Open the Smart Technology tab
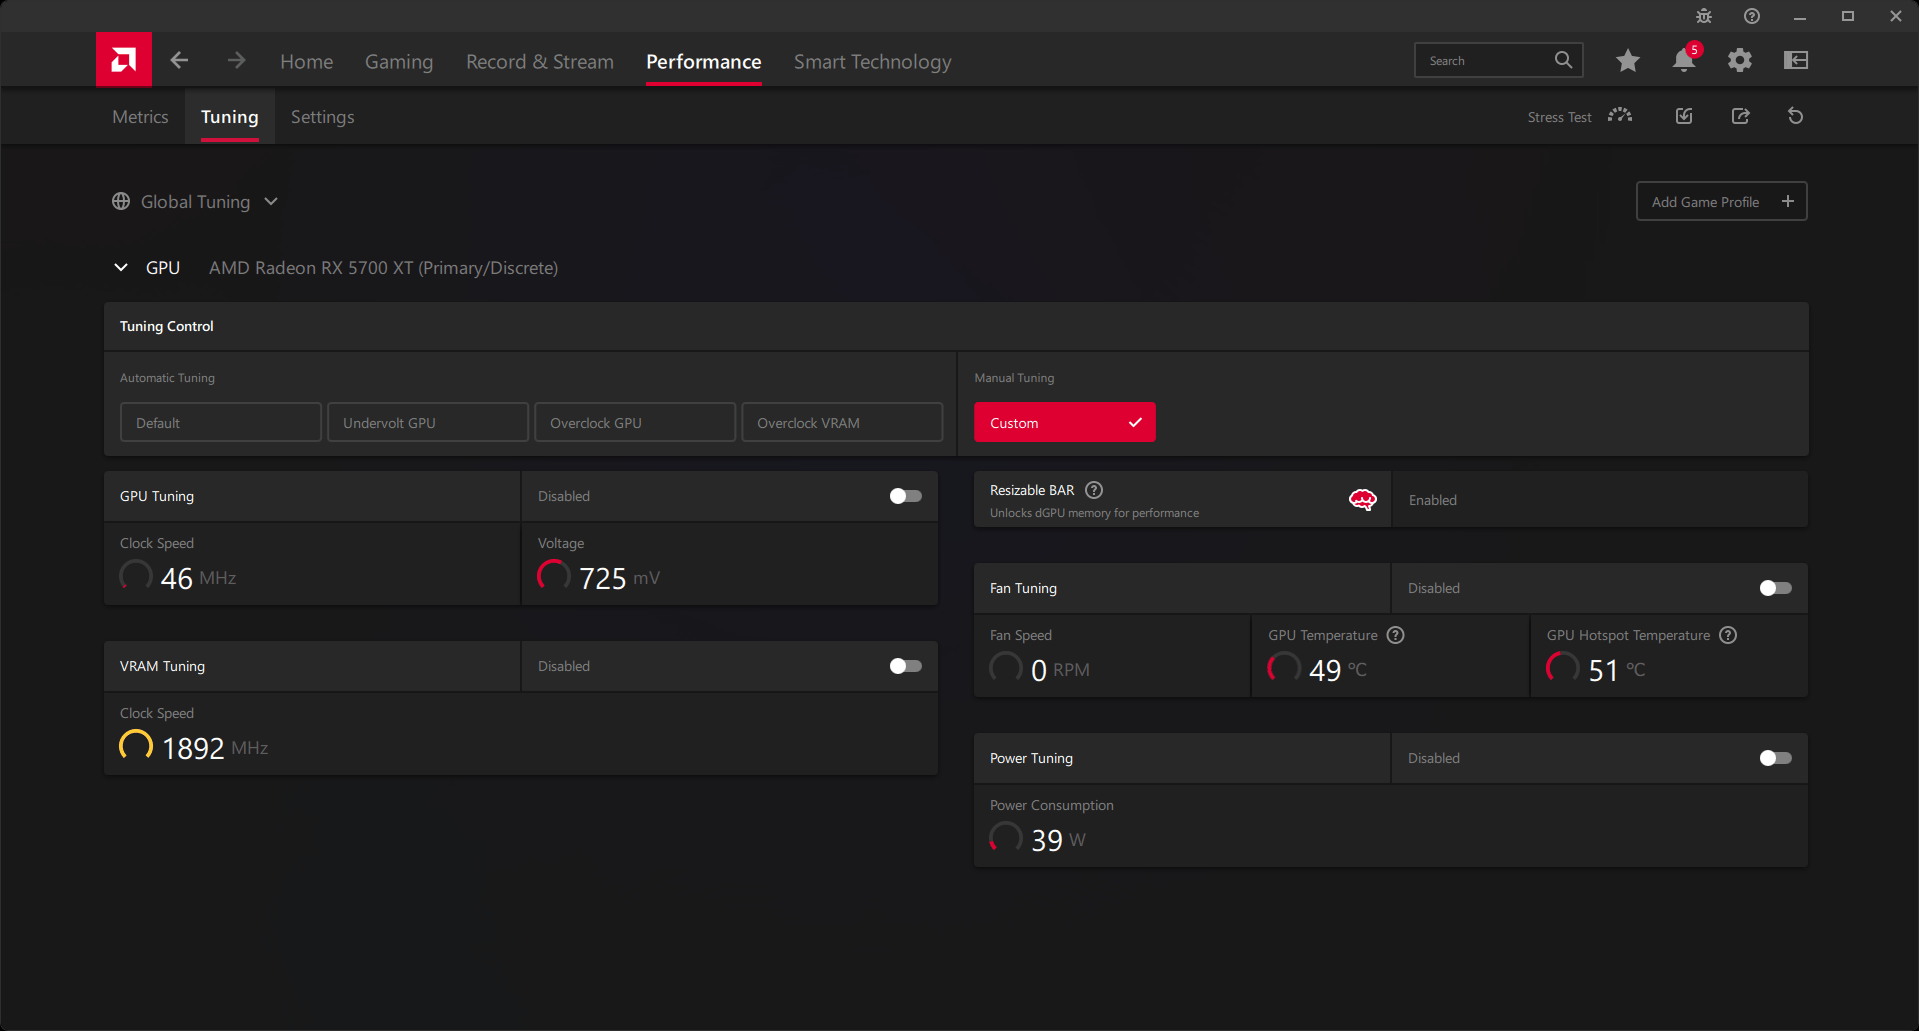1919x1031 pixels. click(x=873, y=61)
